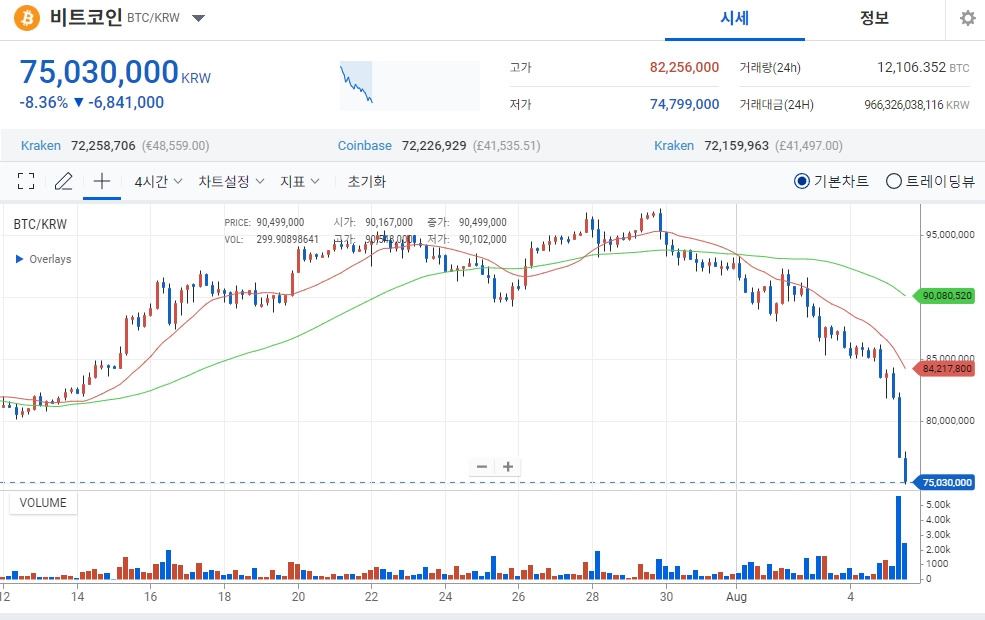Click the 초기화 reset button
The width and height of the screenshot is (985, 620).
click(x=366, y=182)
